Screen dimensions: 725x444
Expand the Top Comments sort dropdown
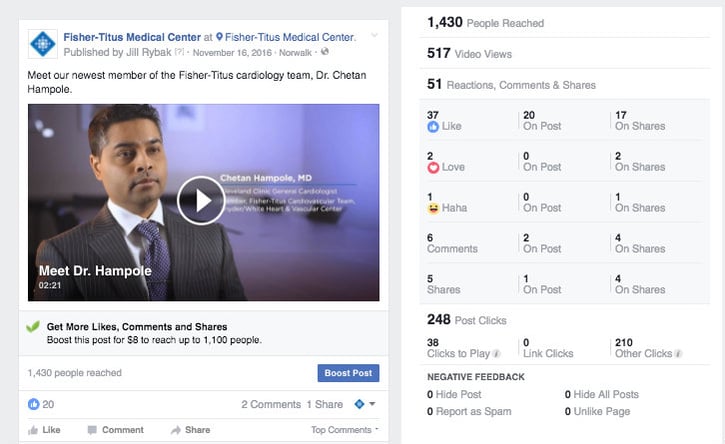tap(345, 430)
